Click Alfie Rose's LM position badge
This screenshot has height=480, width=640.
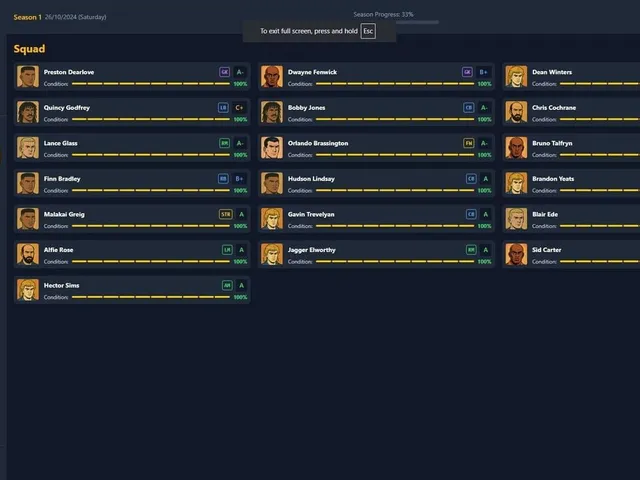[227, 250]
